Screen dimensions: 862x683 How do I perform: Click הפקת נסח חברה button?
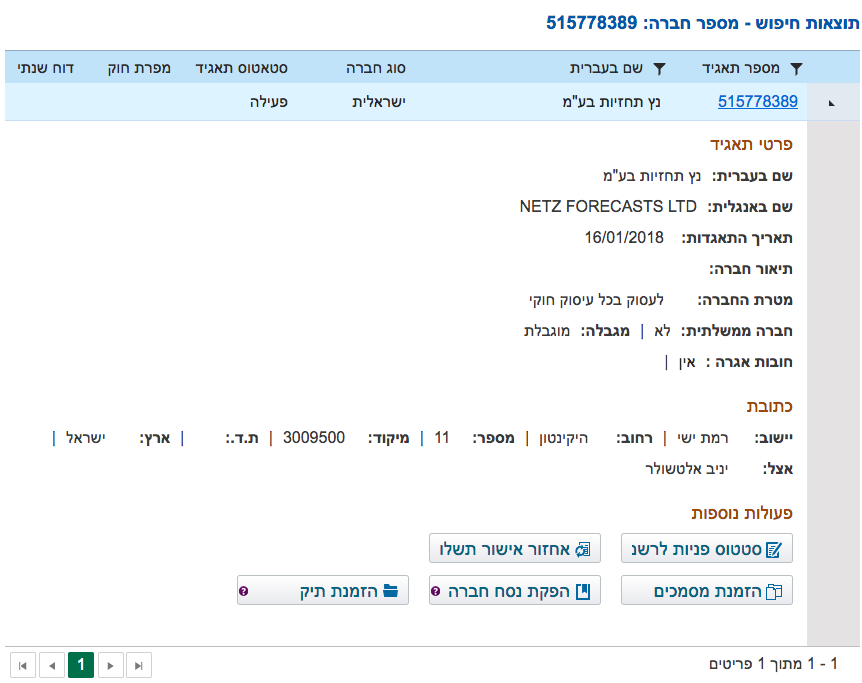[x=515, y=591]
